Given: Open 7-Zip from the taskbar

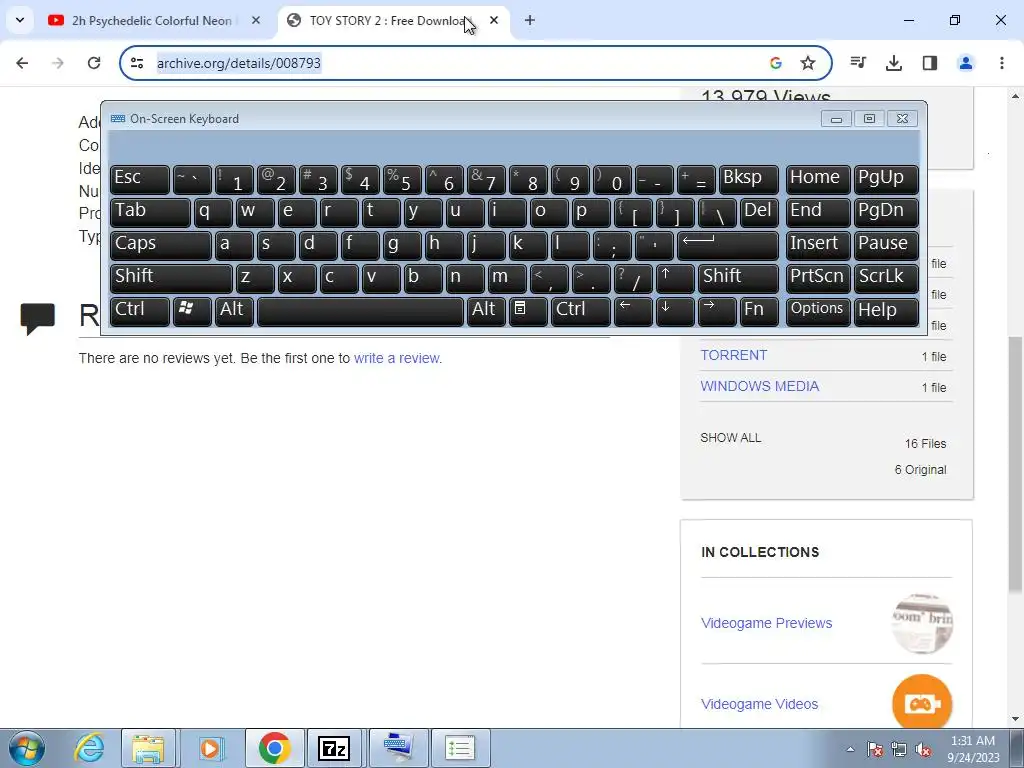Looking at the screenshot, I should (x=334, y=748).
